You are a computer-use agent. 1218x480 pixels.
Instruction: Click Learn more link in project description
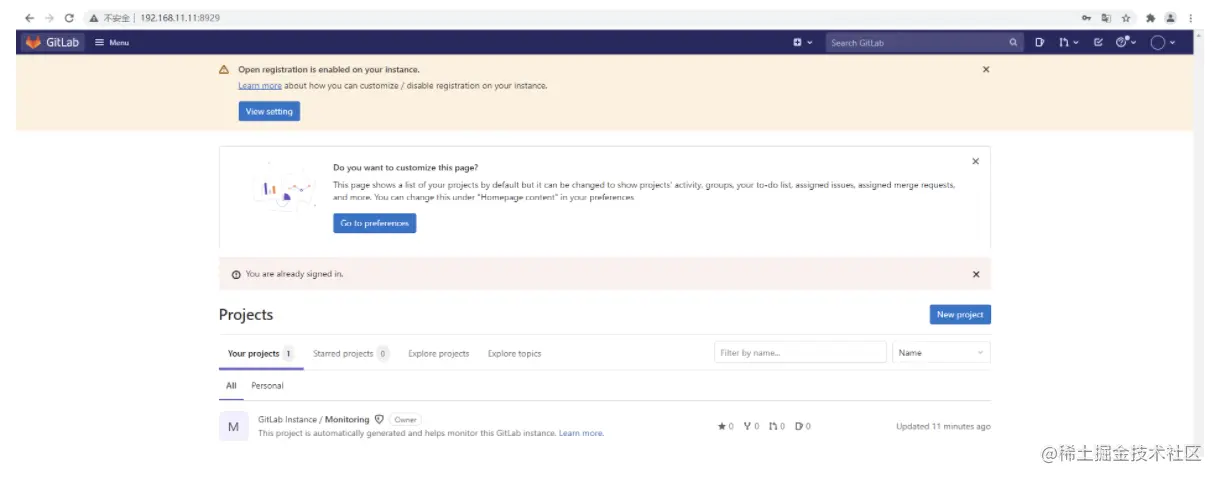click(x=581, y=433)
